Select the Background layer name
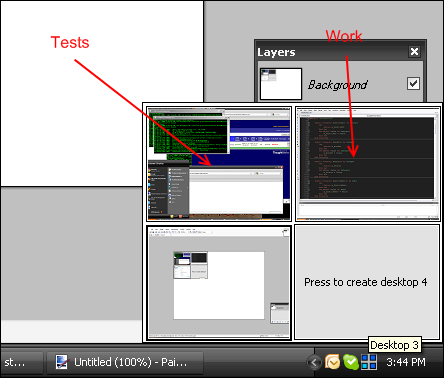The width and height of the screenshot is (444, 378). coord(337,85)
